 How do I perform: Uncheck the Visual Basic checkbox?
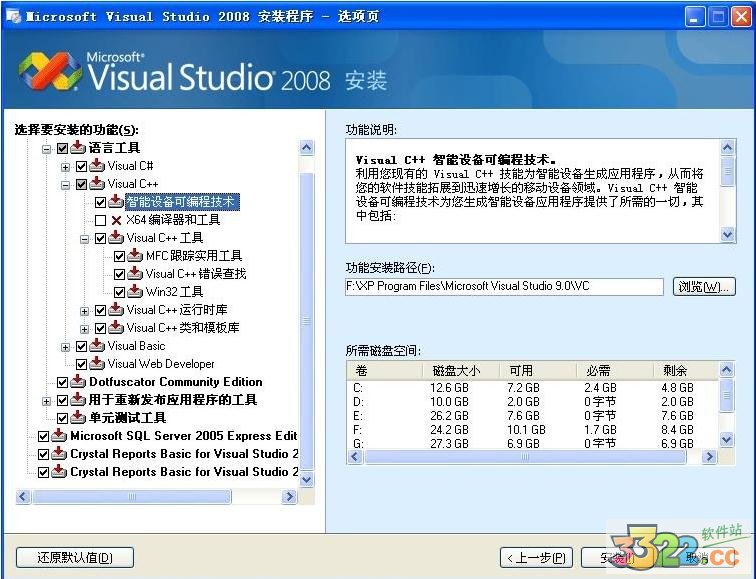pos(81,347)
